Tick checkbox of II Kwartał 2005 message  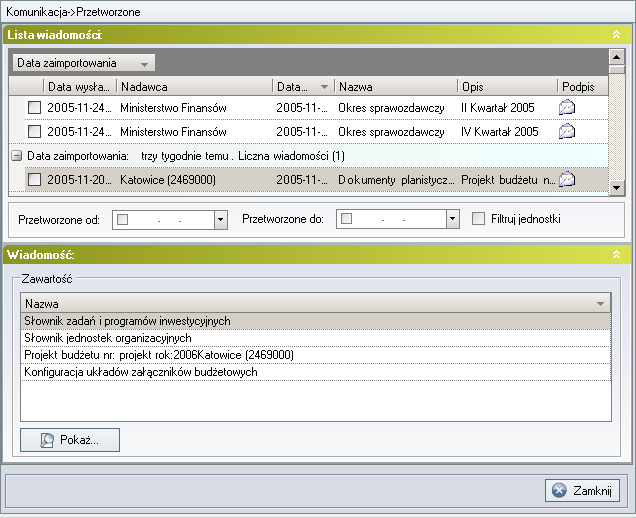(x=34, y=107)
